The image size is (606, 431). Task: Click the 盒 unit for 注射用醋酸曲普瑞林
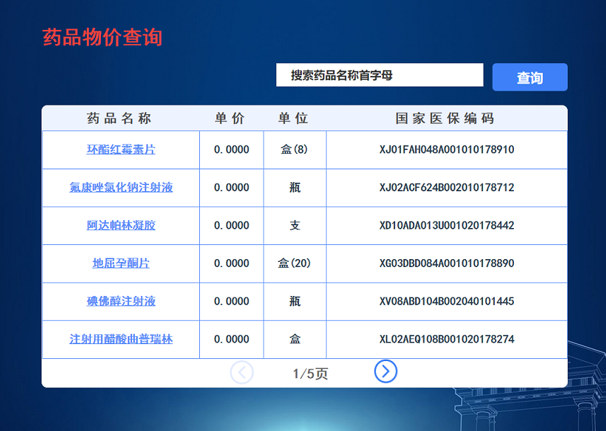(x=295, y=339)
